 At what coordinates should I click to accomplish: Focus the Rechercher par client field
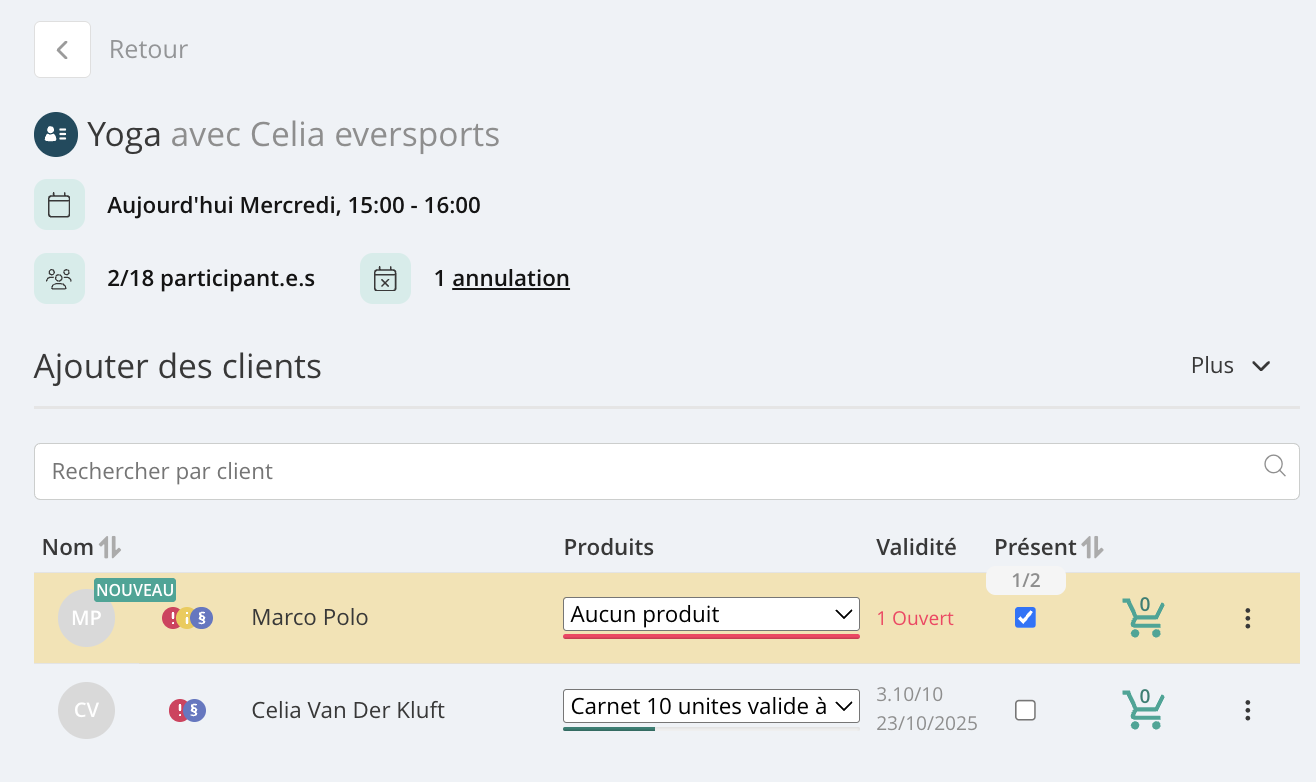[x=667, y=471]
